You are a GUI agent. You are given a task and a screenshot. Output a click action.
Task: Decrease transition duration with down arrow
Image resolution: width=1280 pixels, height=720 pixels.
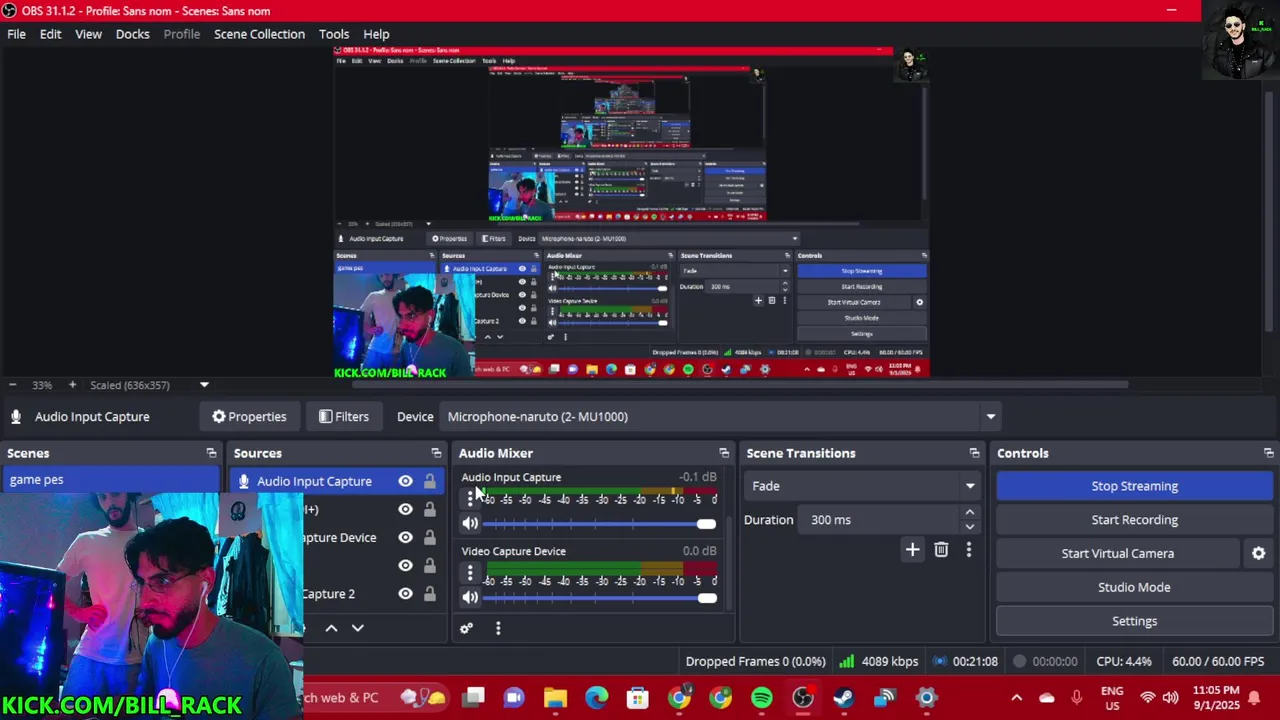click(969, 527)
